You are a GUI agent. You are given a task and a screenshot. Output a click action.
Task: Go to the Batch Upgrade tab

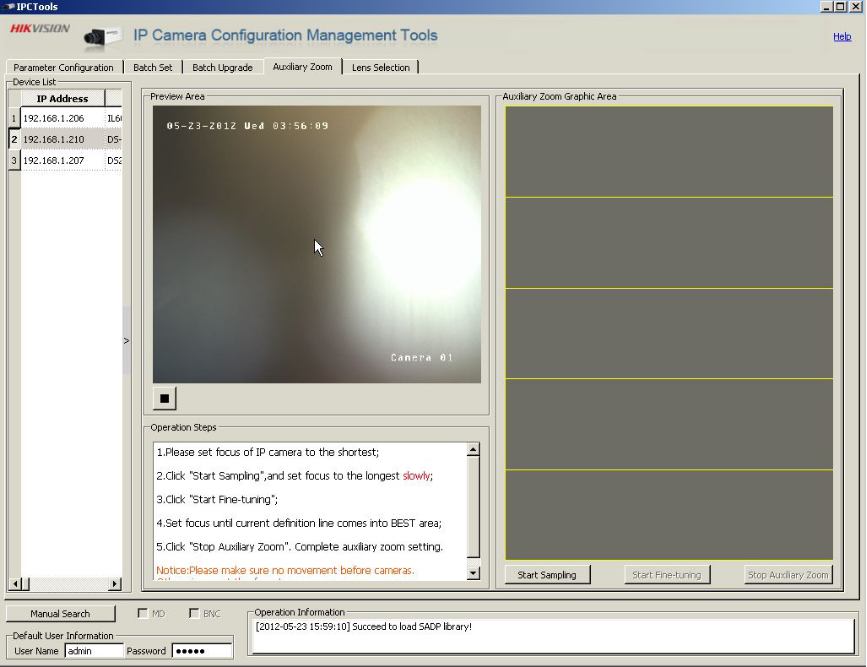(222, 67)
